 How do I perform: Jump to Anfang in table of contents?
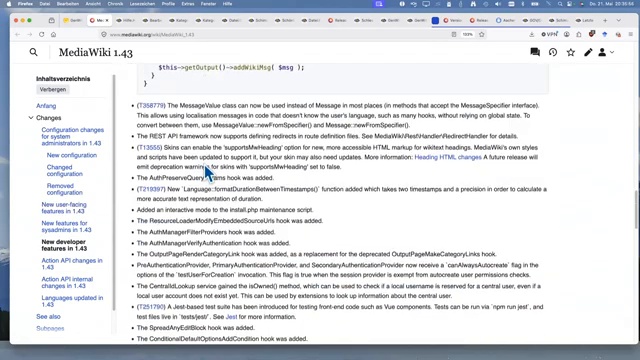tap(46, 106)
